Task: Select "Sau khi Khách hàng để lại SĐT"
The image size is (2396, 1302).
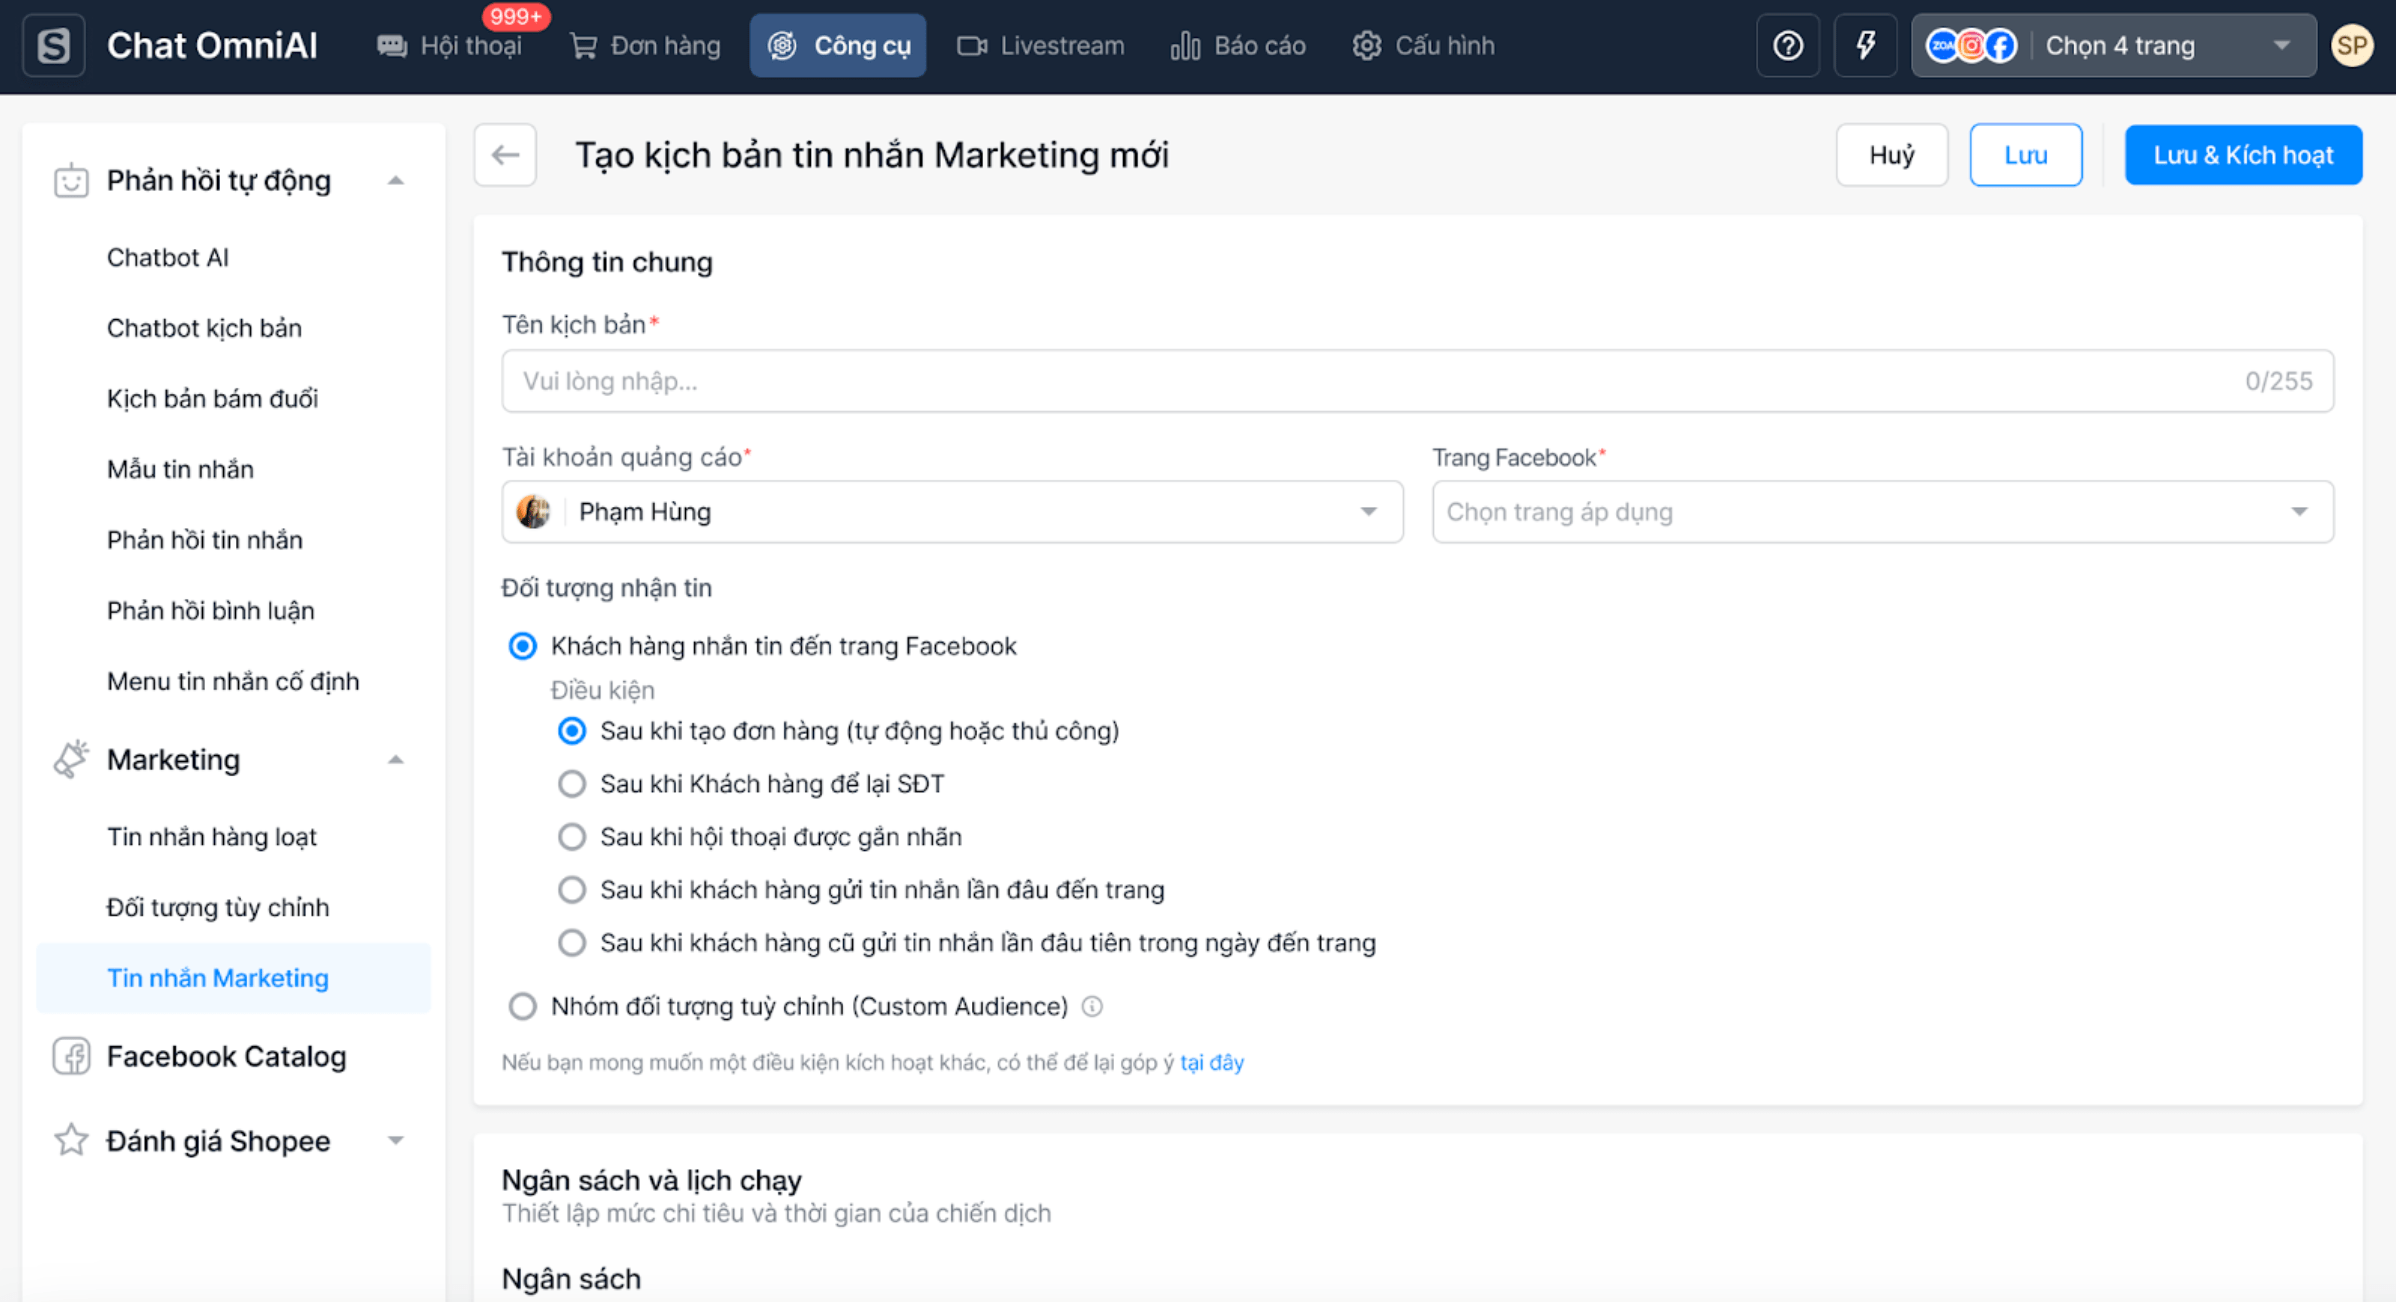Action: click(x=572, y=784)
